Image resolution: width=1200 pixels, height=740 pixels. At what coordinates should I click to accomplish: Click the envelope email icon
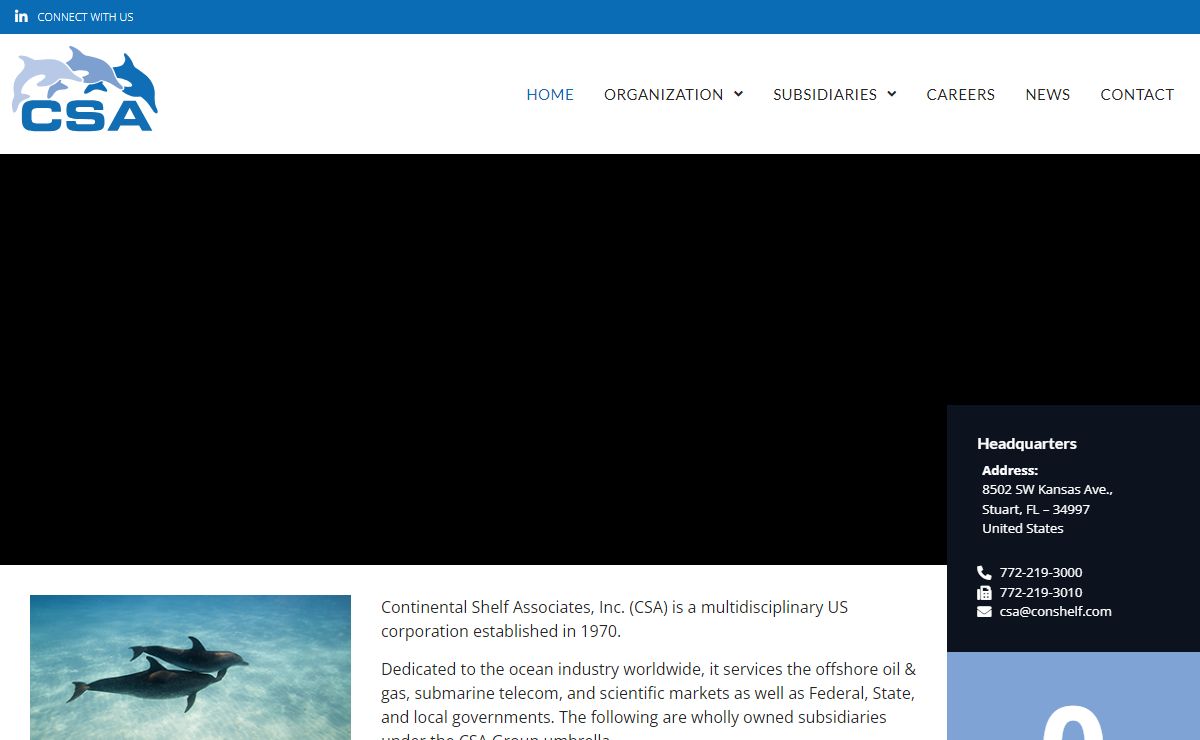pyautogui.click(x=984, y=611)
